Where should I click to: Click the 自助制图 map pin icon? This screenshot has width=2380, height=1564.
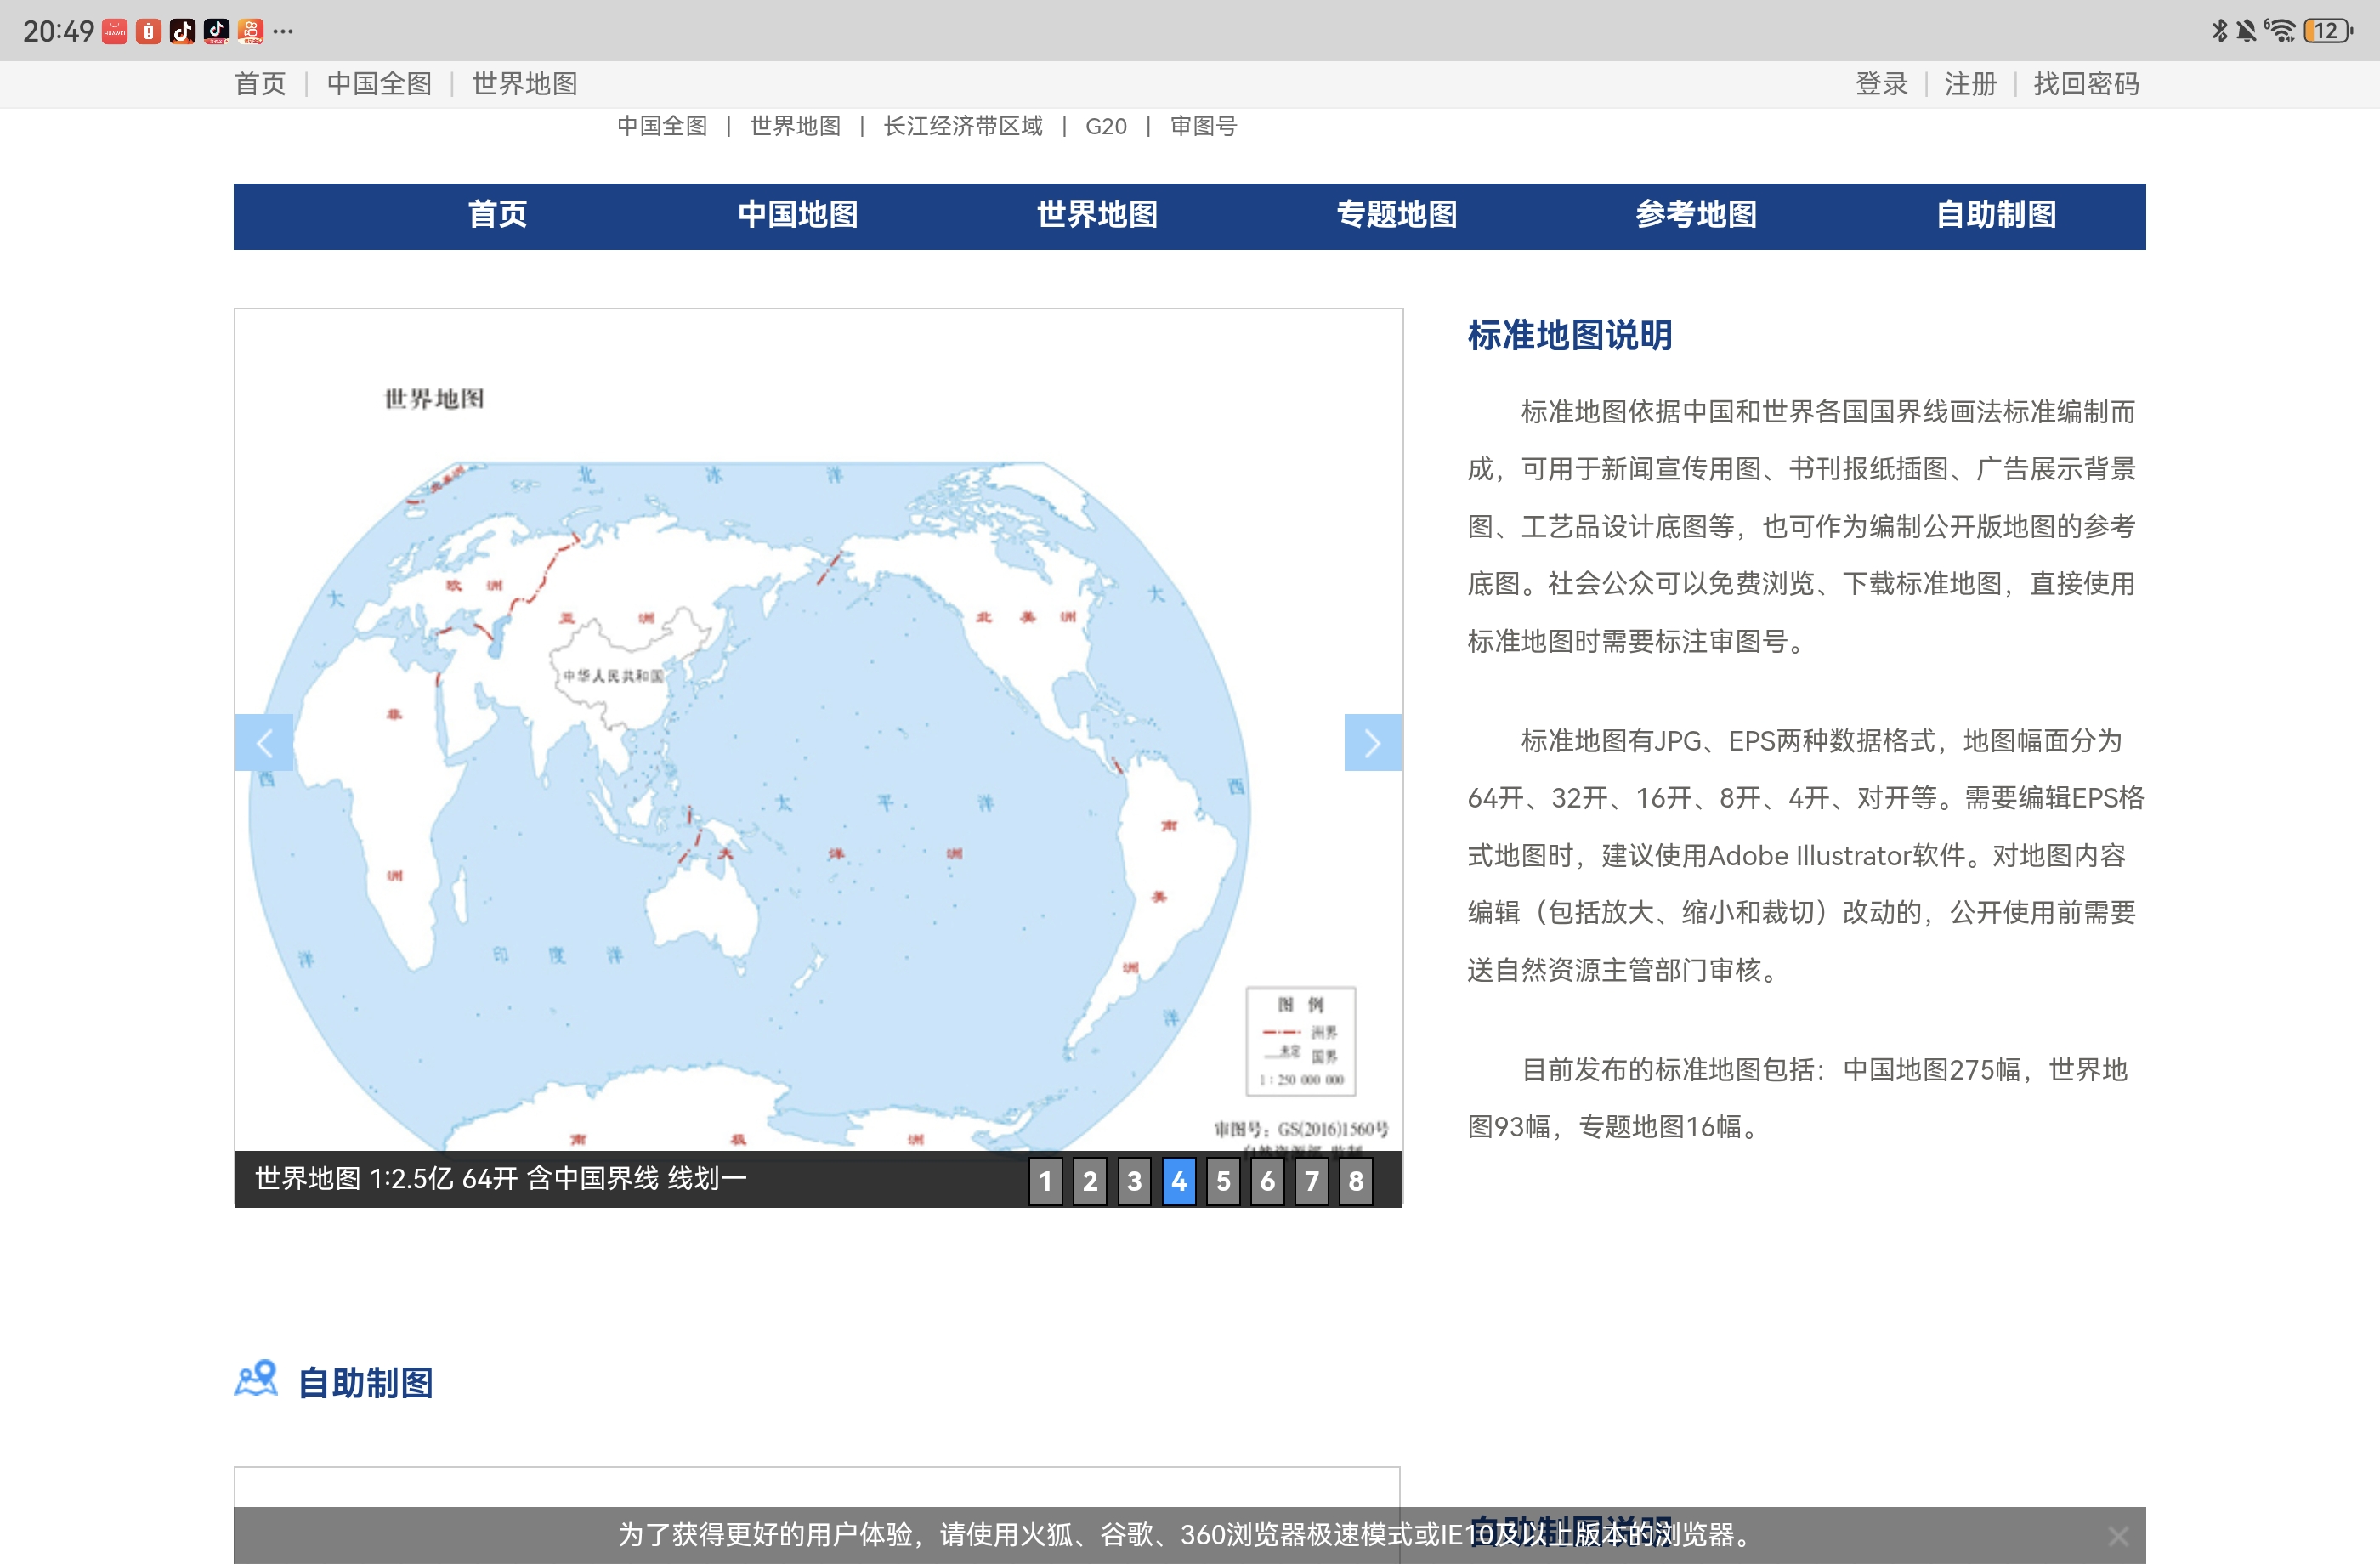coord(256,1382)
